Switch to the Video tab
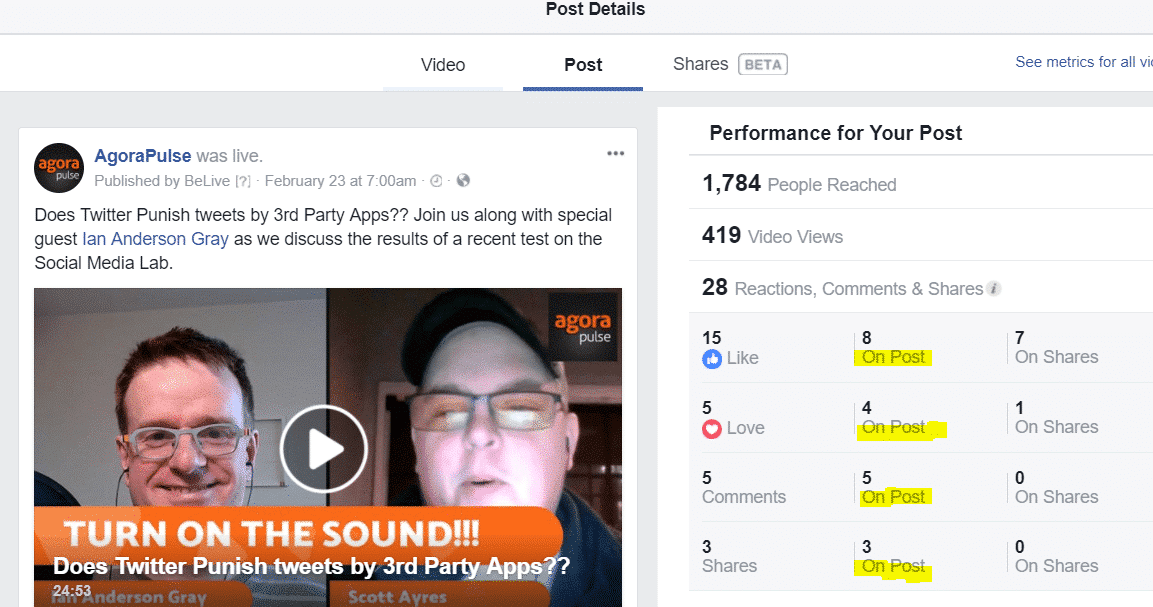The height and width of the screenshot is (607, 1153). click(x=443, y=65)
